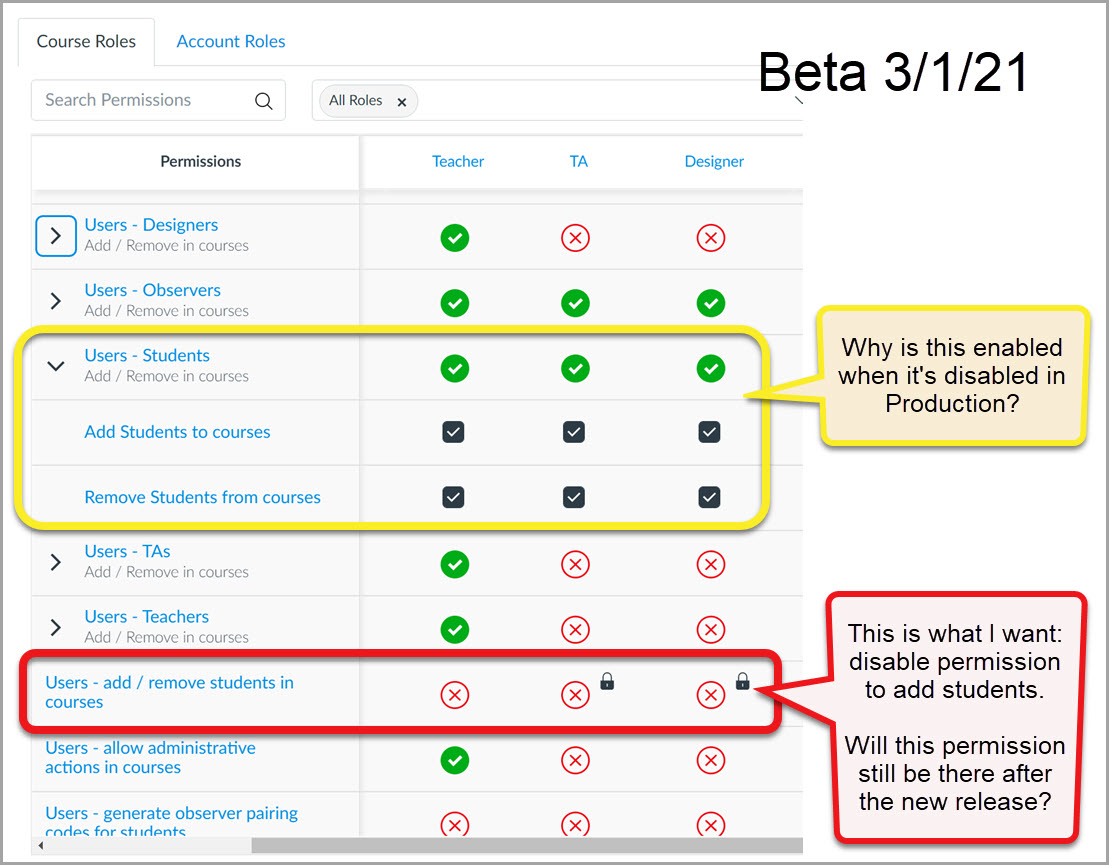Uncheck TA's Remove Students from courses checkbox

click(574, 497)
